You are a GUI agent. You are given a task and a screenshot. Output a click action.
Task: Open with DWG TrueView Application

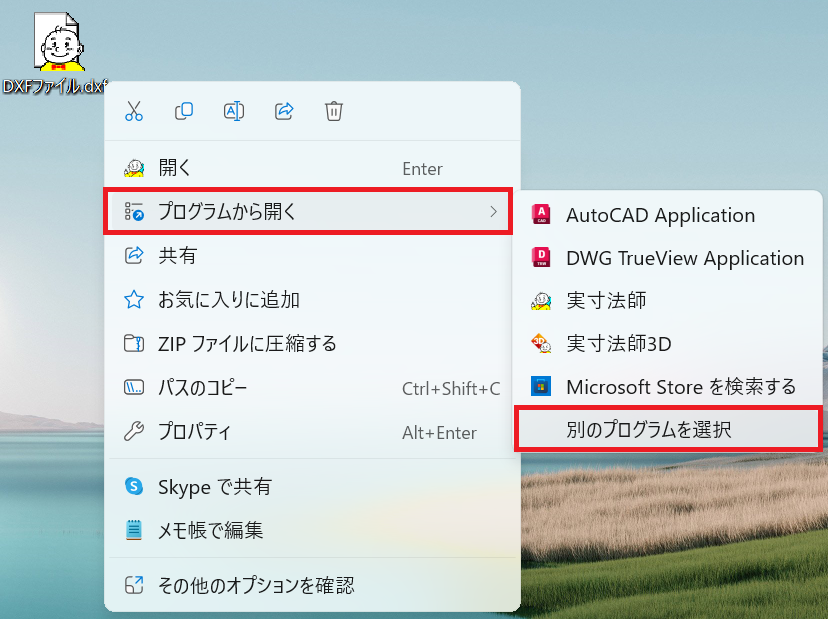click(668, 258)
